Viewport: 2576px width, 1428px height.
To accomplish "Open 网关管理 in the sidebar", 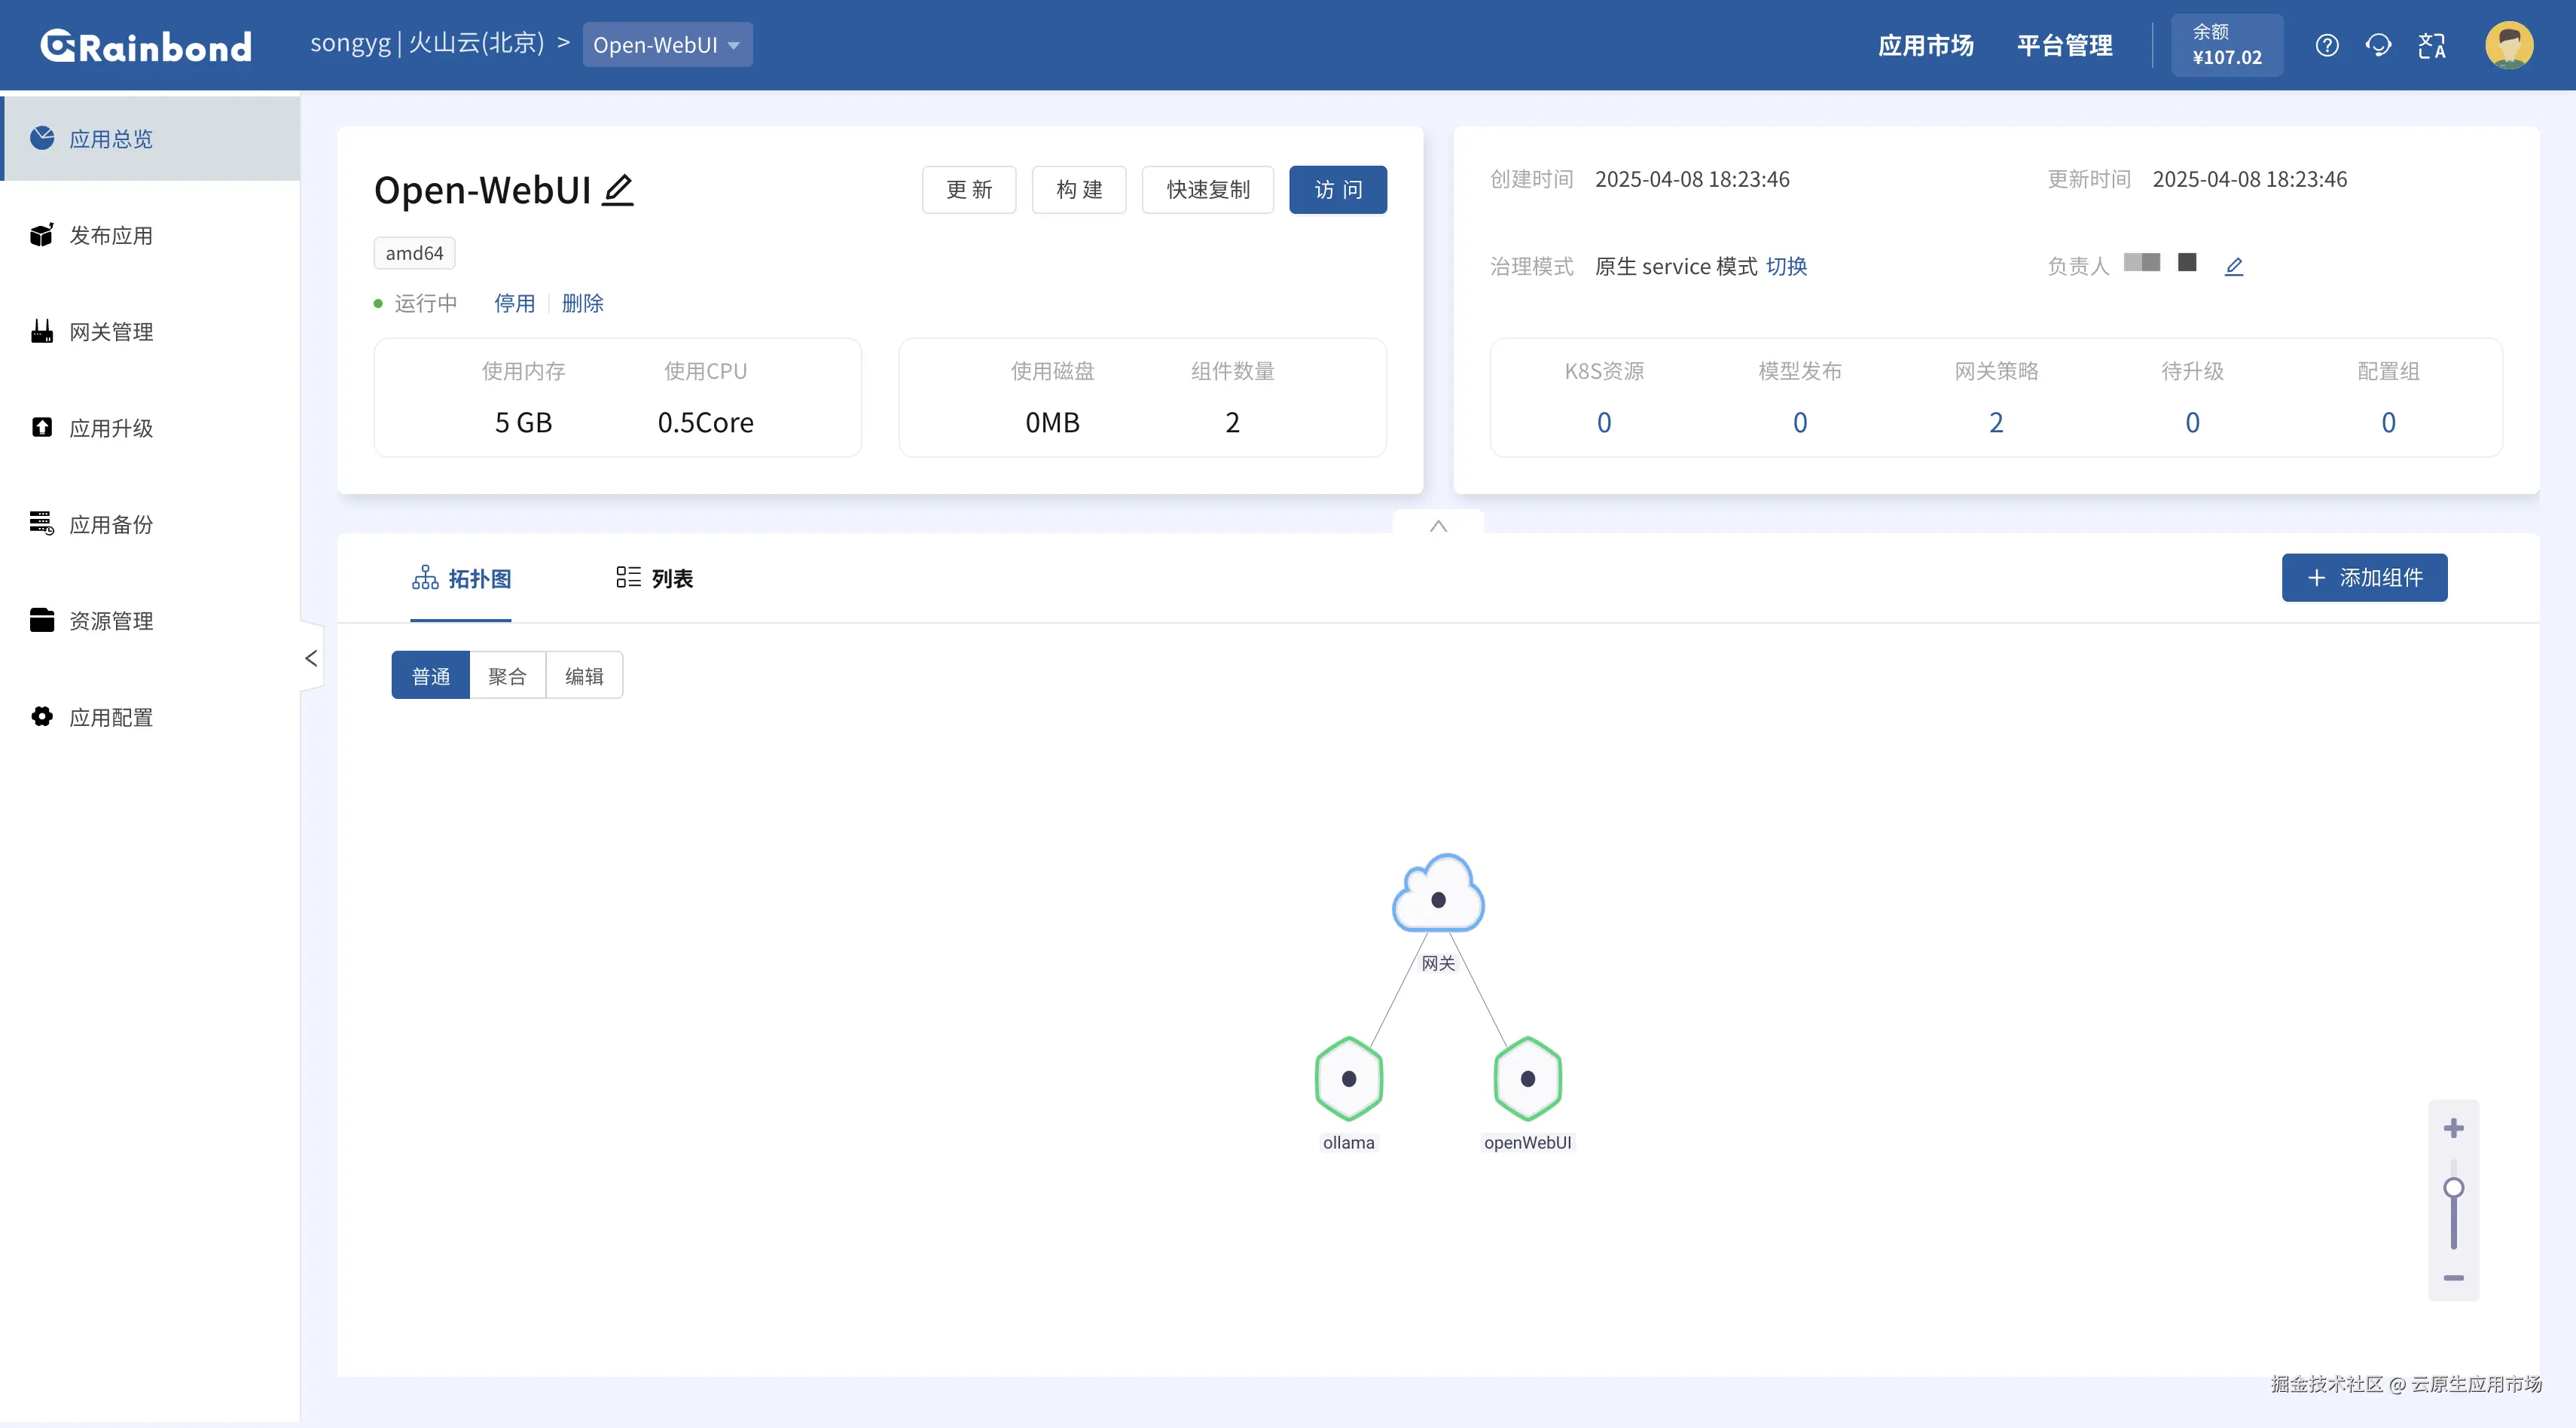I will 111,332.
